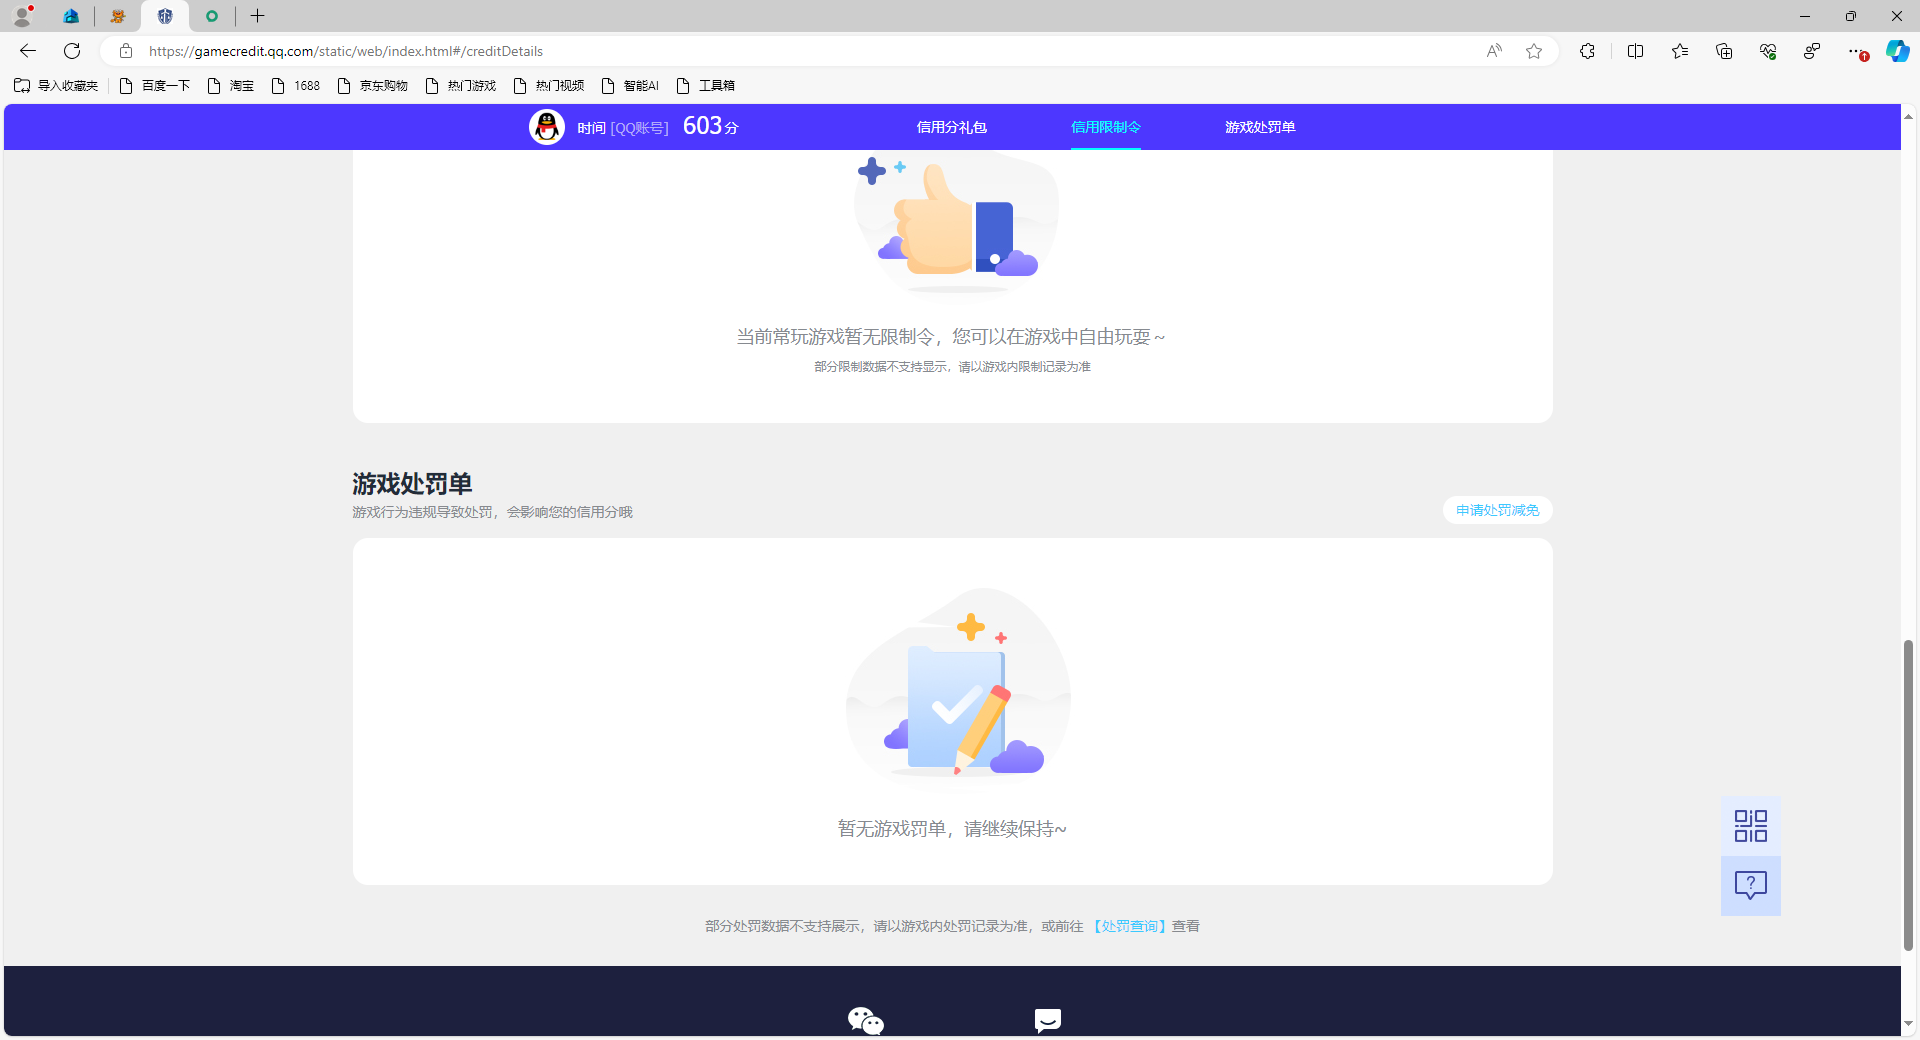Image resolution: width=1920 pixels, height=1040 pixels.
Task: Open 京东购物 bookmark
Action: tap(373, 86)
